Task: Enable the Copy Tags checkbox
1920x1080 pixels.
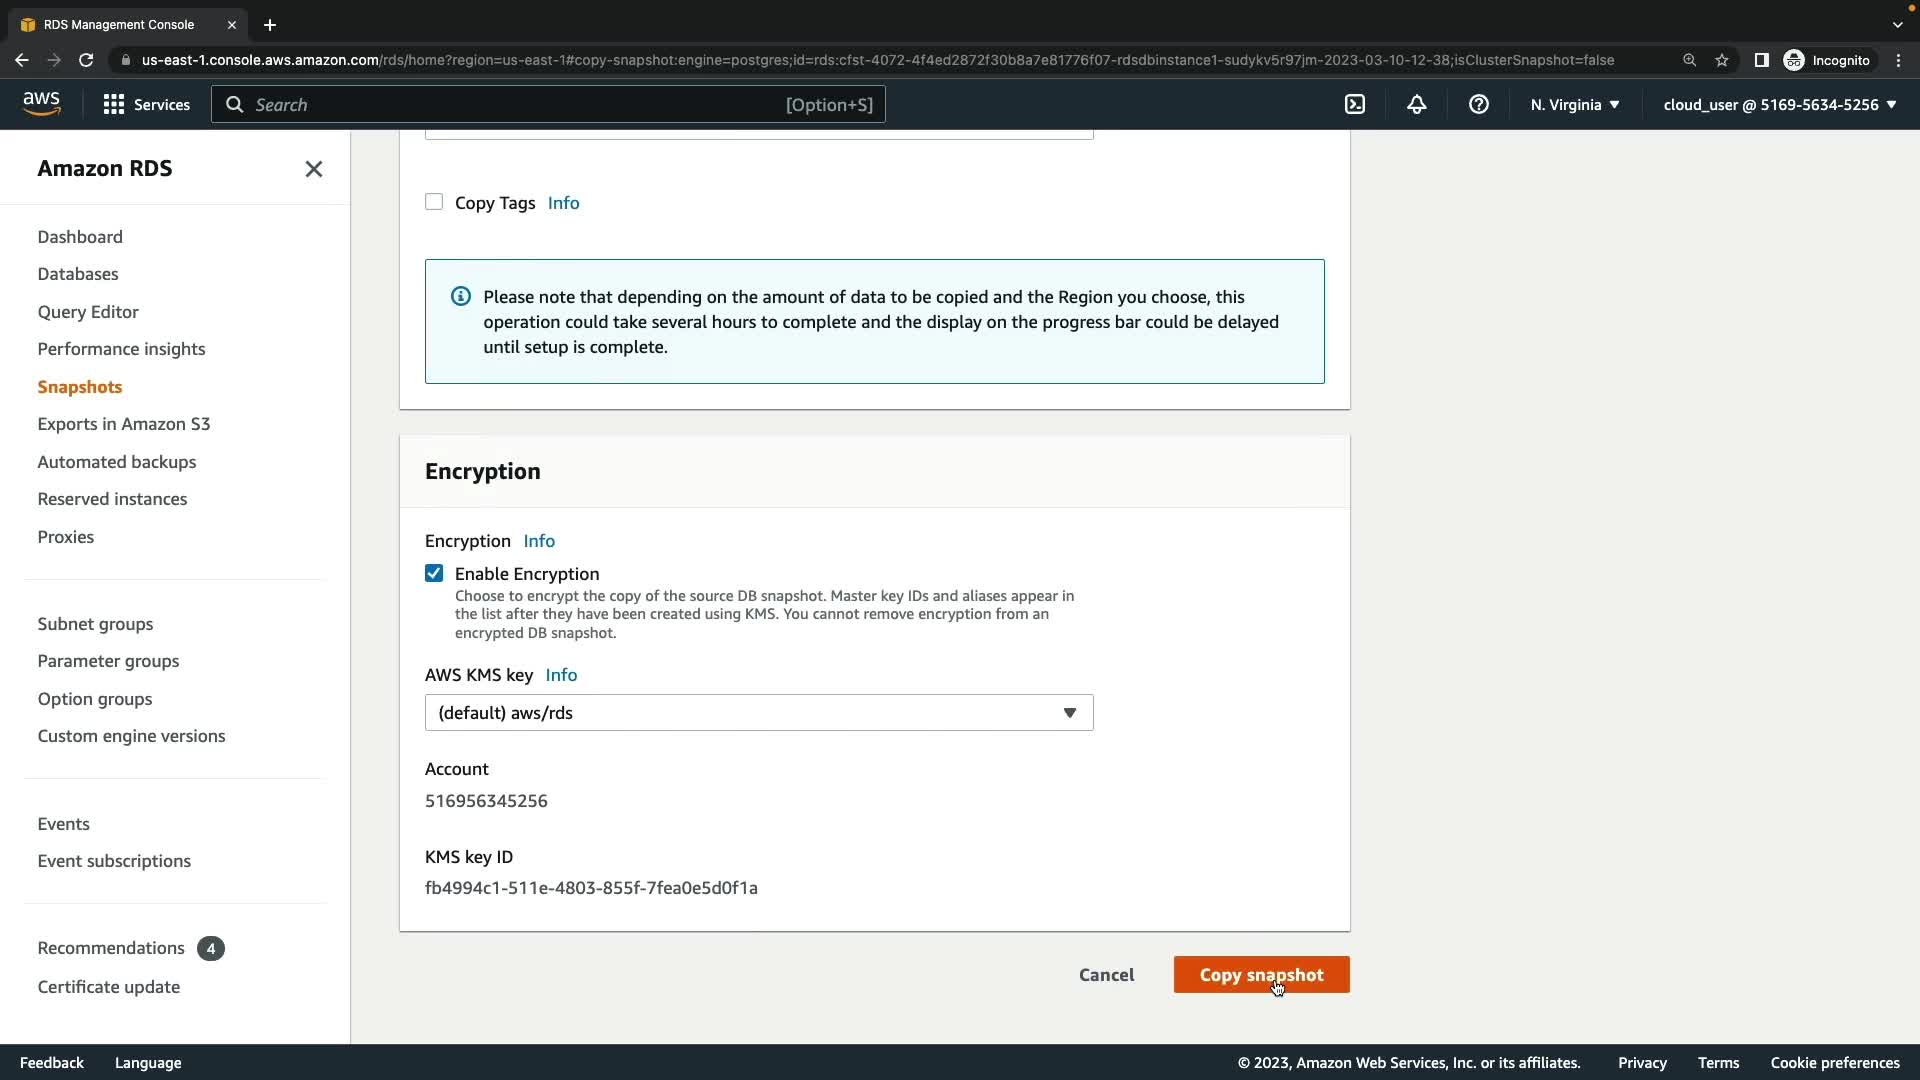Action: click(434, 202)
